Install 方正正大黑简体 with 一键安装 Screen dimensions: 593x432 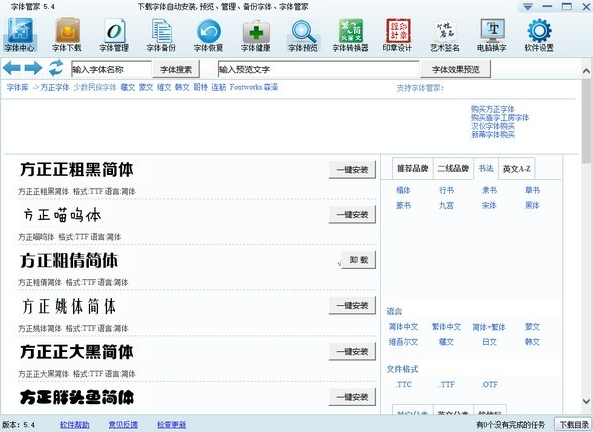coord(352,351)
